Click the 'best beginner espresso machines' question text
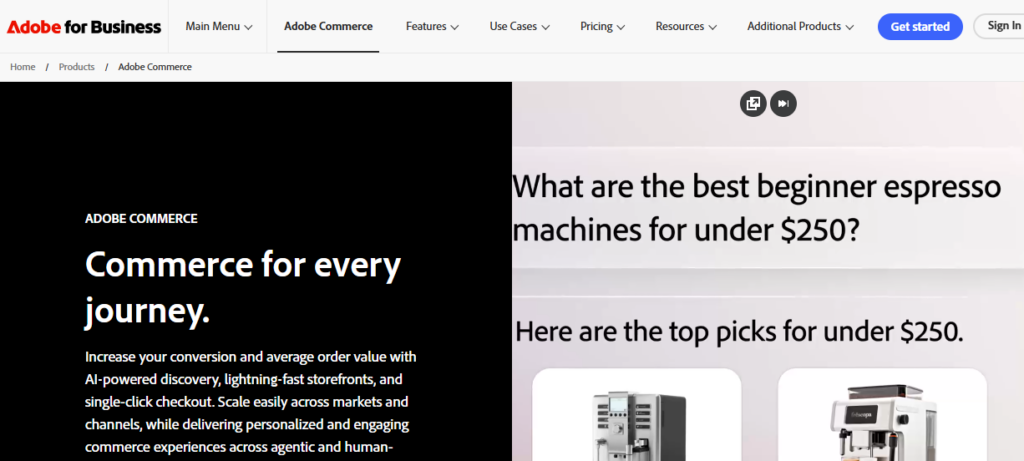 coord(757,208)
